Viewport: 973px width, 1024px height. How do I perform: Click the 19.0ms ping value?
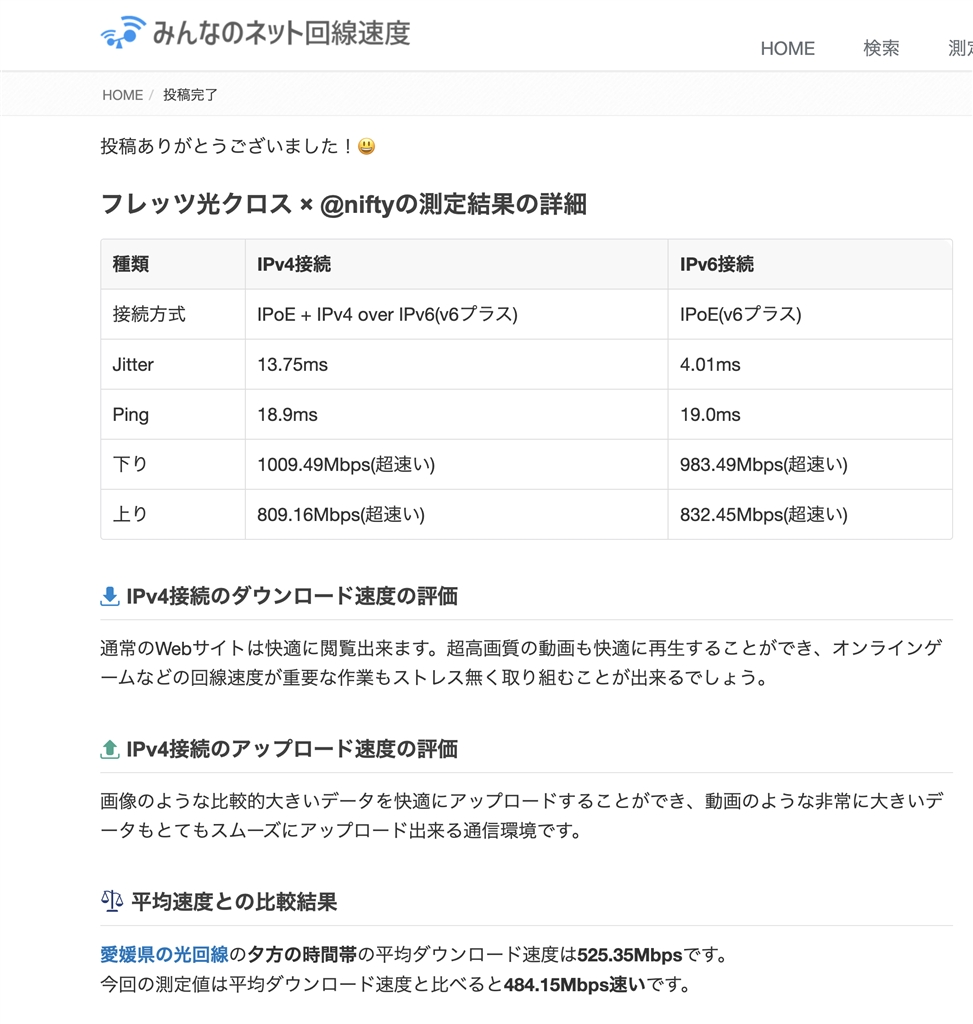pos(710,415)
